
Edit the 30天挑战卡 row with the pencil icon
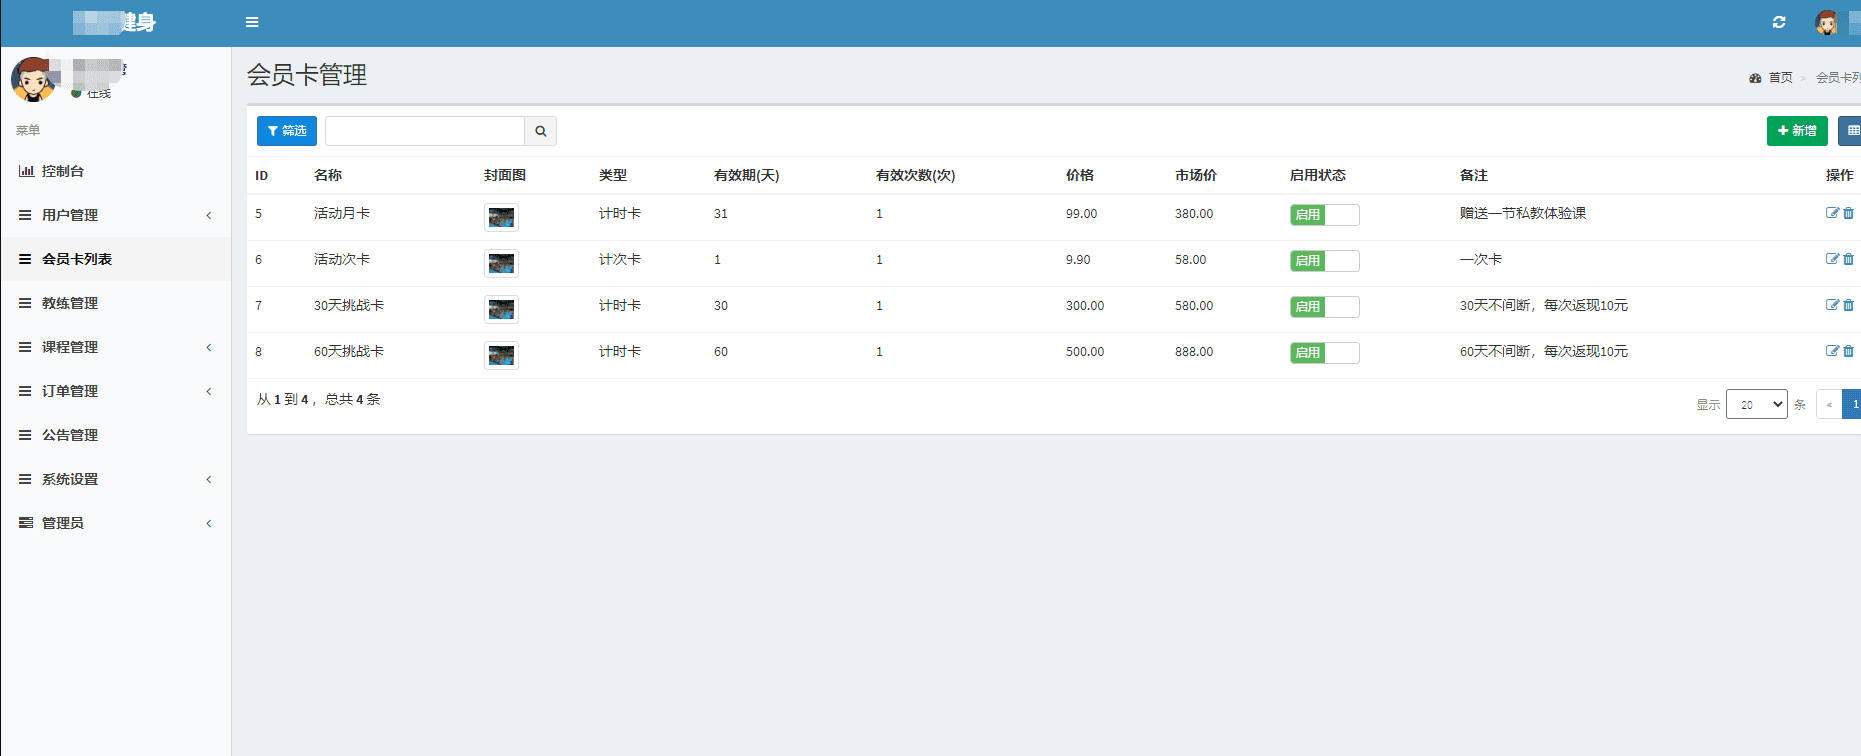tap(1832, 305)
